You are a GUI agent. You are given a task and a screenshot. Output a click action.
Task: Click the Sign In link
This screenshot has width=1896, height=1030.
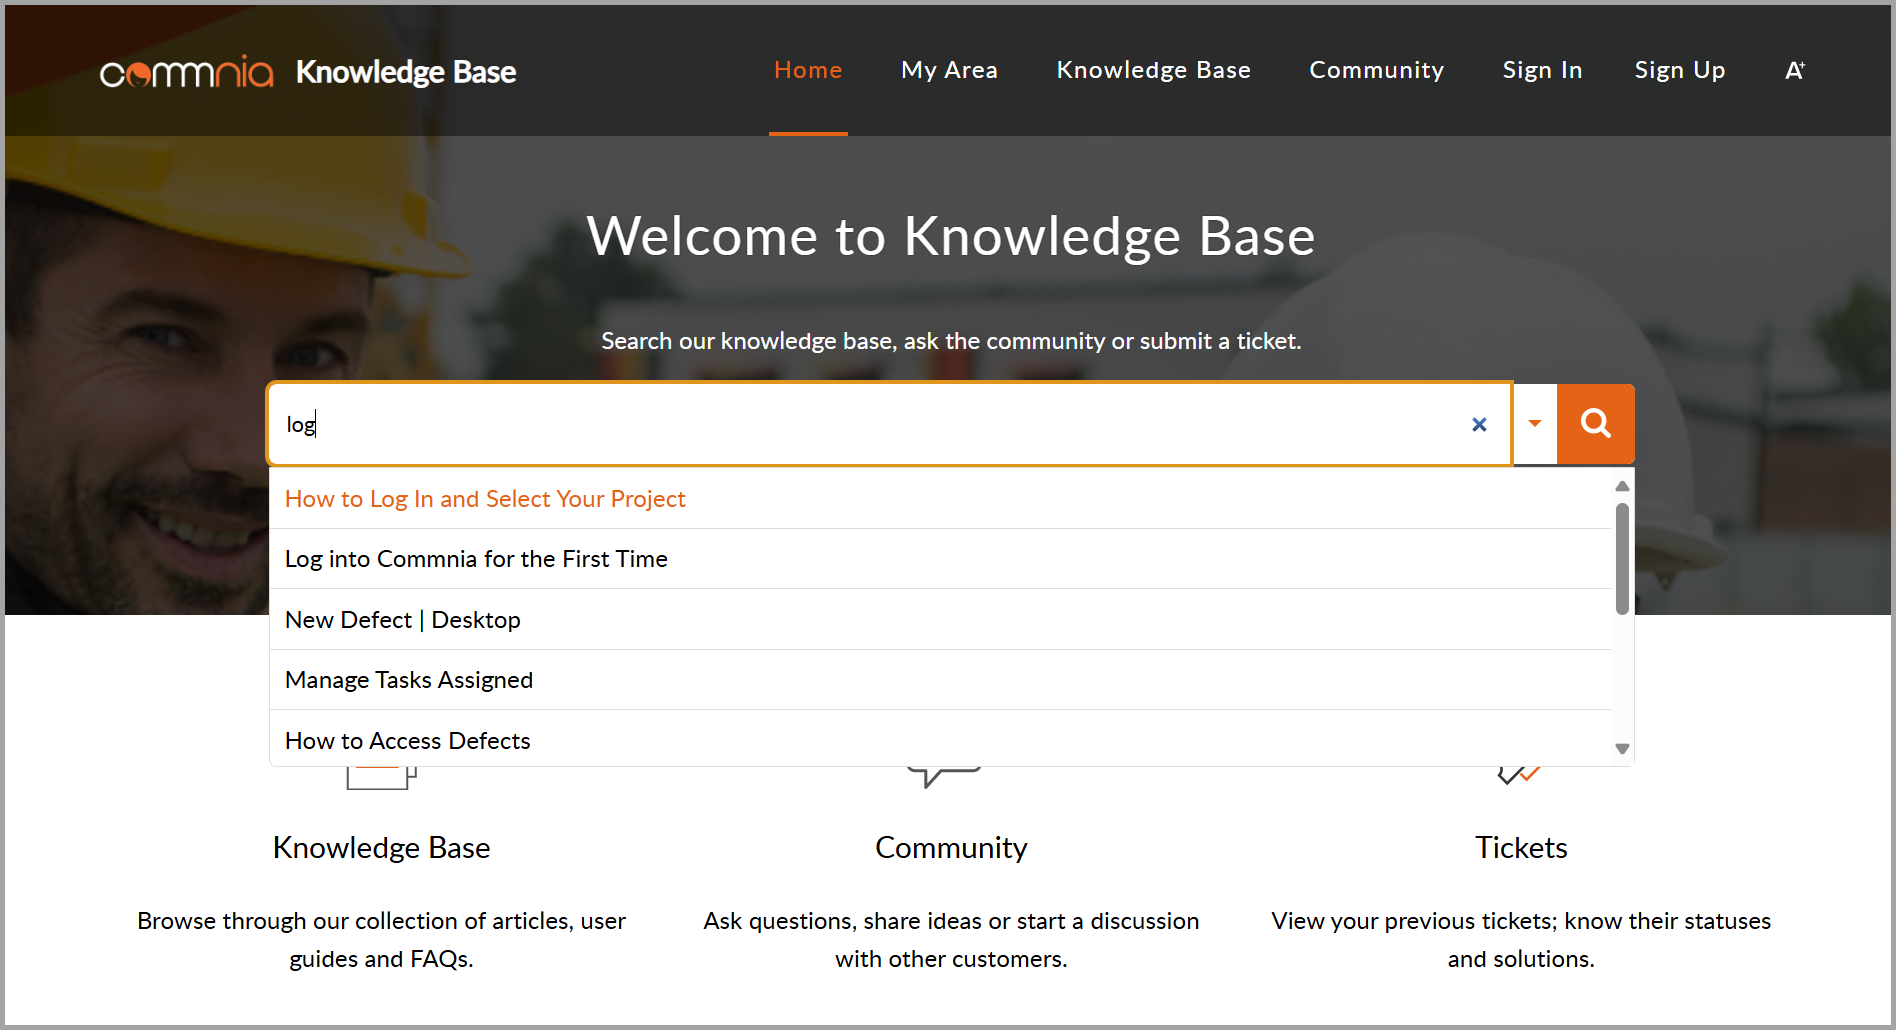(x=1542, y=70)
